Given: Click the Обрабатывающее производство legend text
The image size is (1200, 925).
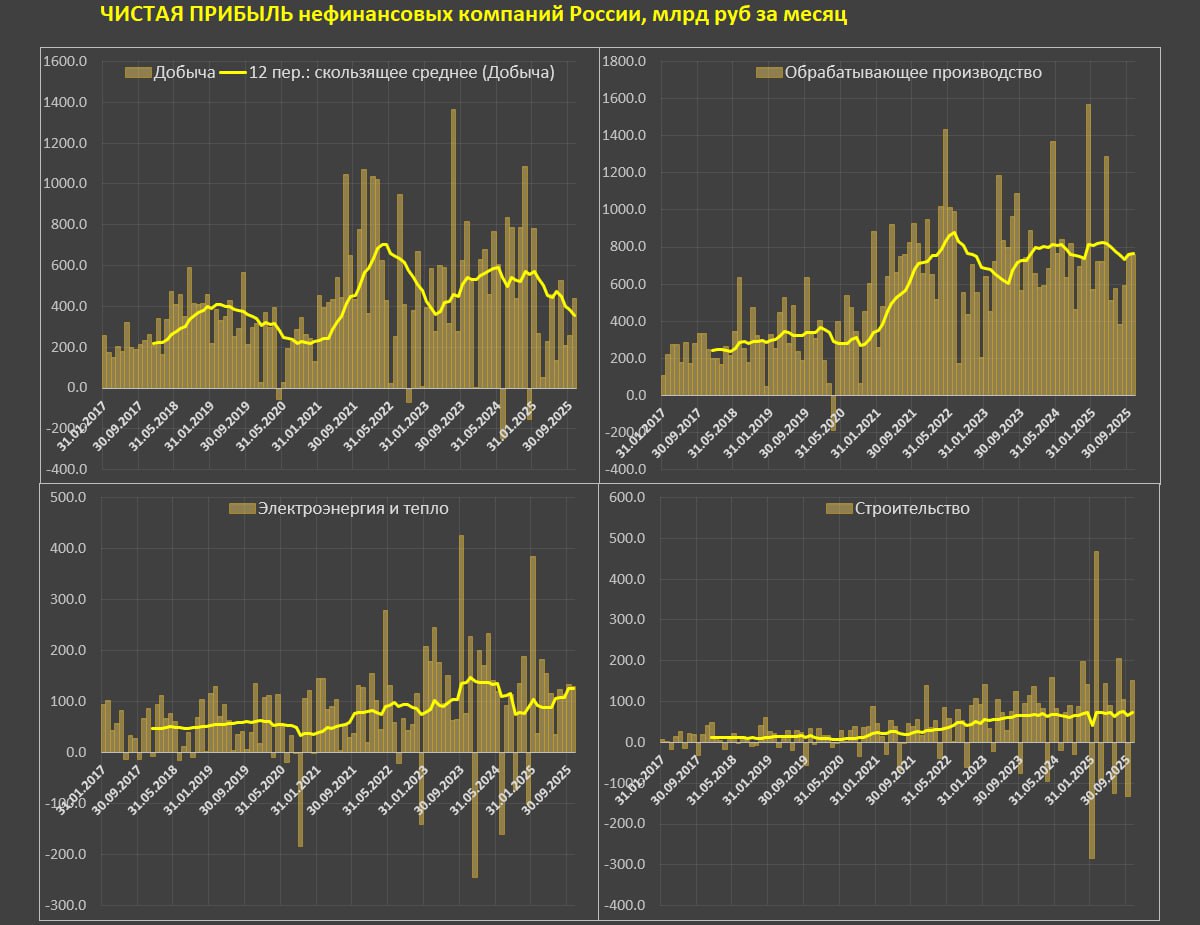Looking at the screenshot, I should 913,73.
